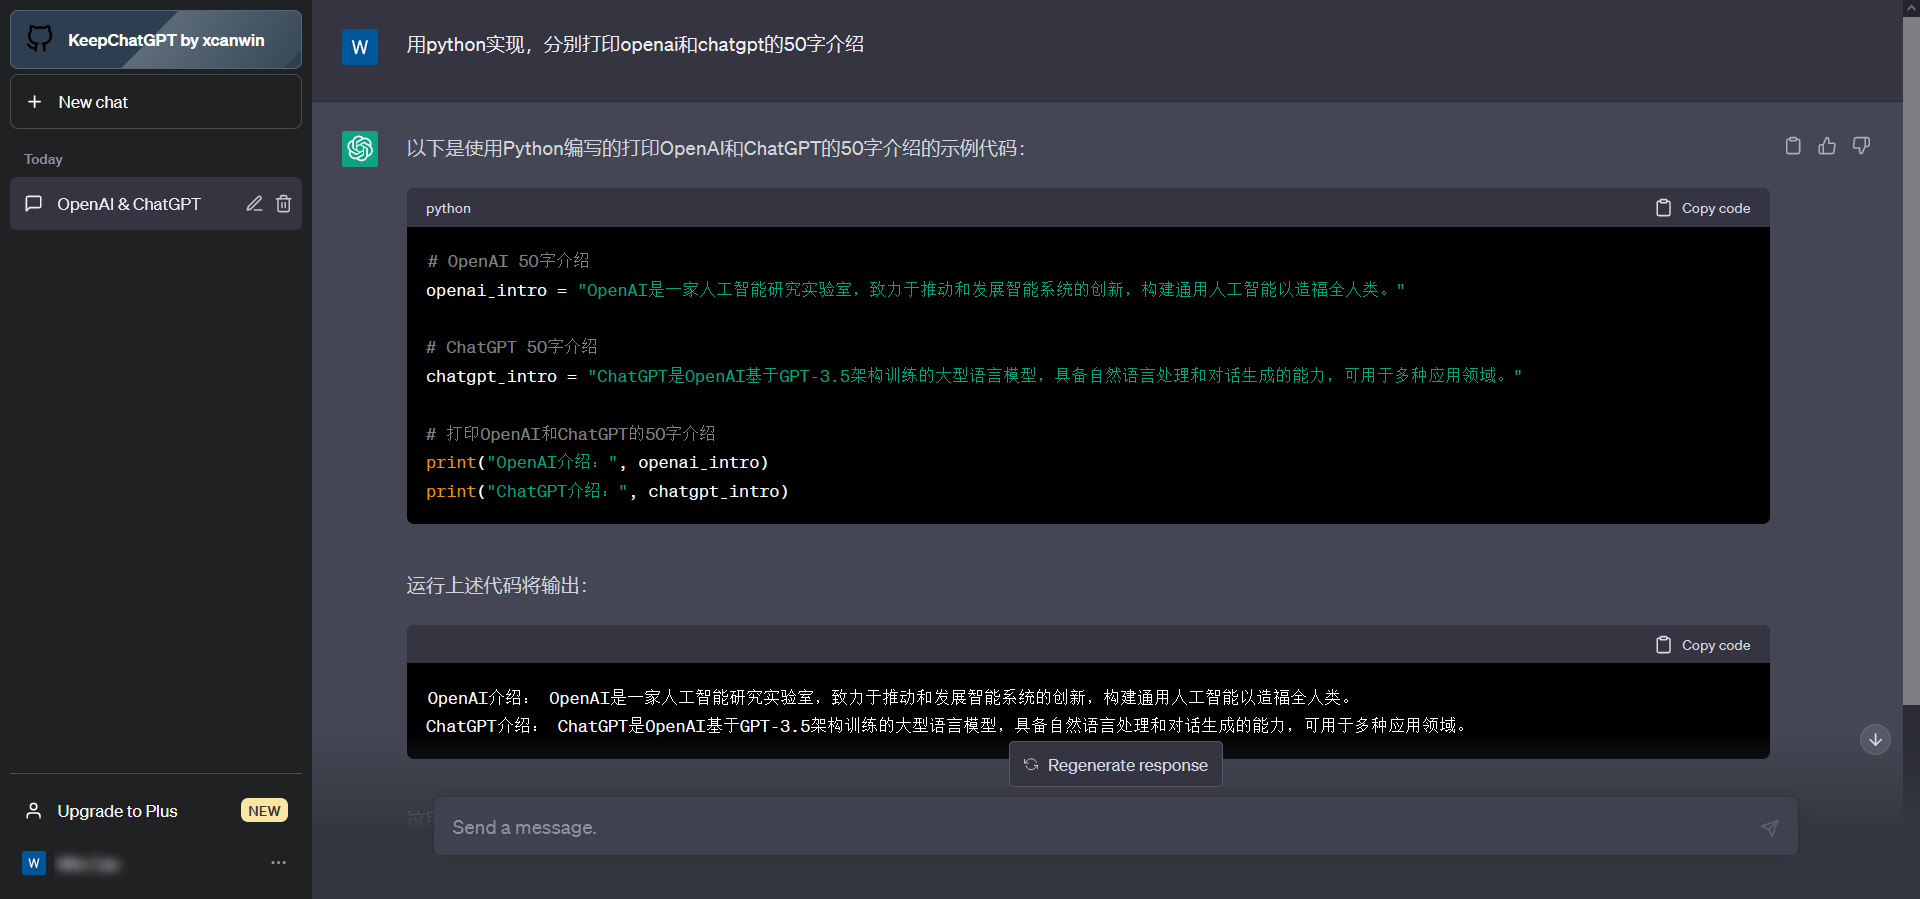Give thumbs up to the response
The image size is (1920, 899).
click(x=1827, y=146)
